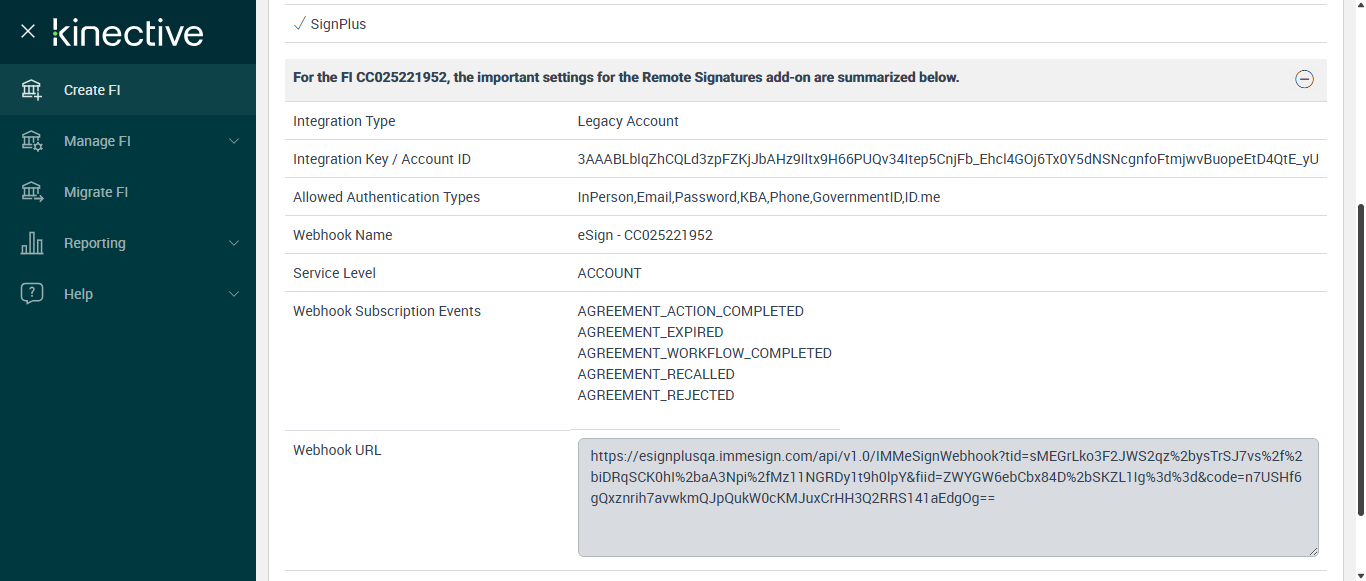Close sidebar with the X icon
Viewport: 1366px width, 581px height.
[x=28, y=32]
